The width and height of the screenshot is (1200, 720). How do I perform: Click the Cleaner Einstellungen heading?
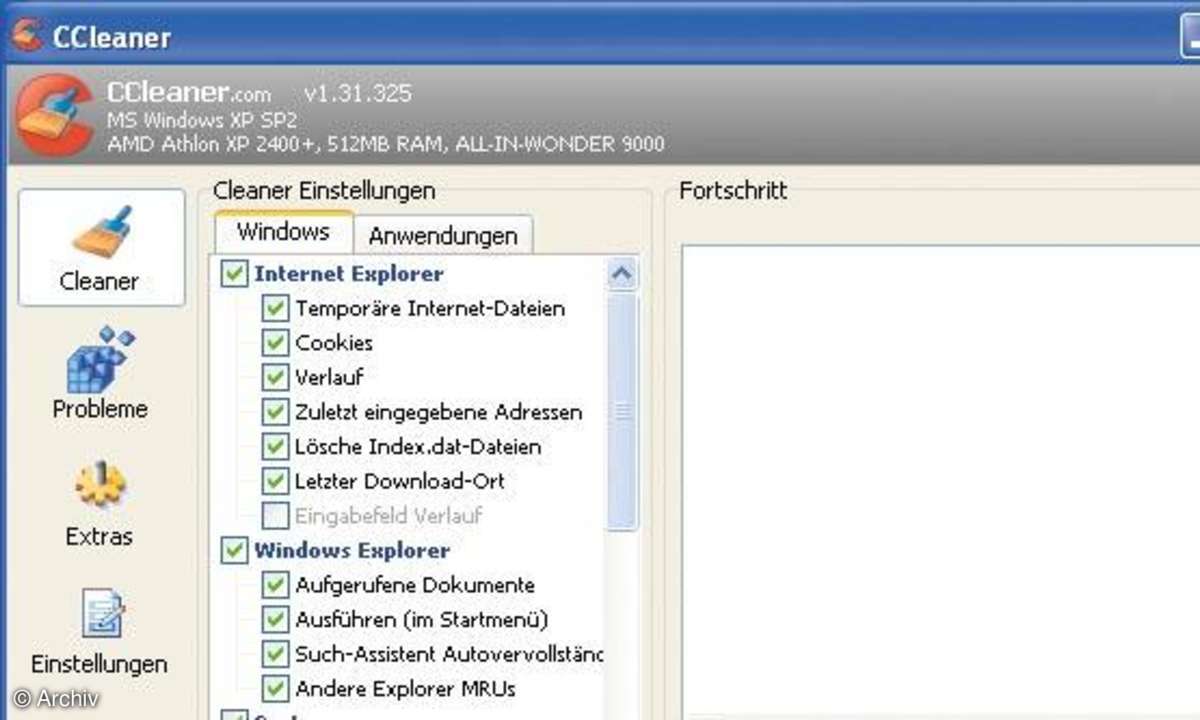click(x=324, y=190)
